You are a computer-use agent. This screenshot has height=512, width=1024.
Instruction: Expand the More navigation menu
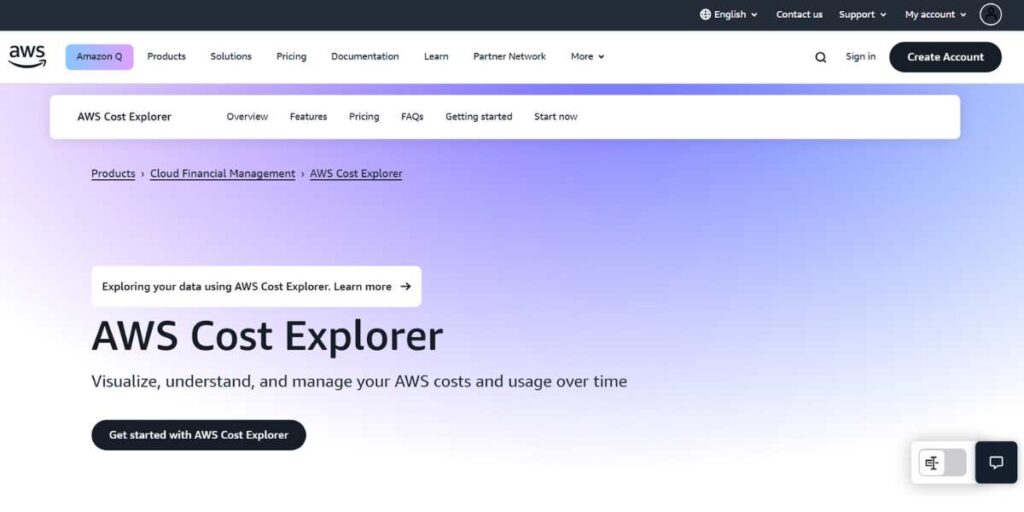587,57
